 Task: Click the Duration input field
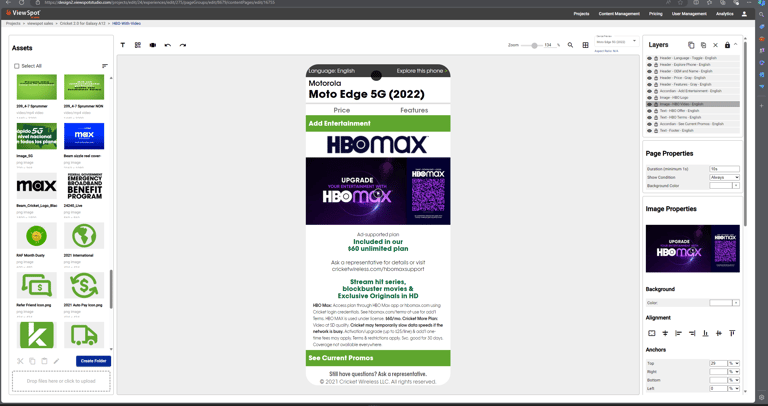pyautogui.click(x=724, y=169)
